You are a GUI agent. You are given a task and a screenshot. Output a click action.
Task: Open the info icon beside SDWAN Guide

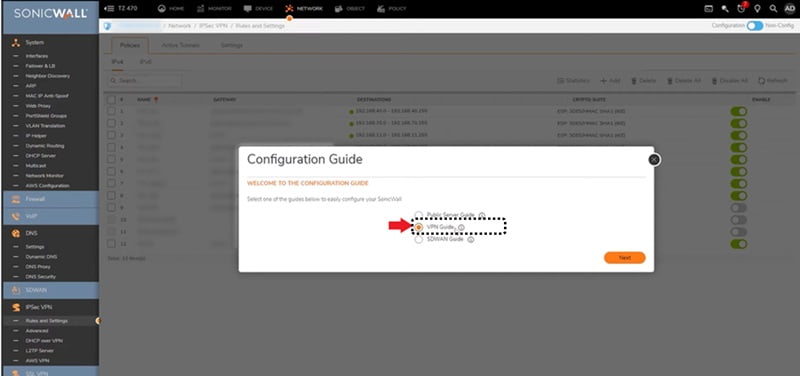(471, 239)
